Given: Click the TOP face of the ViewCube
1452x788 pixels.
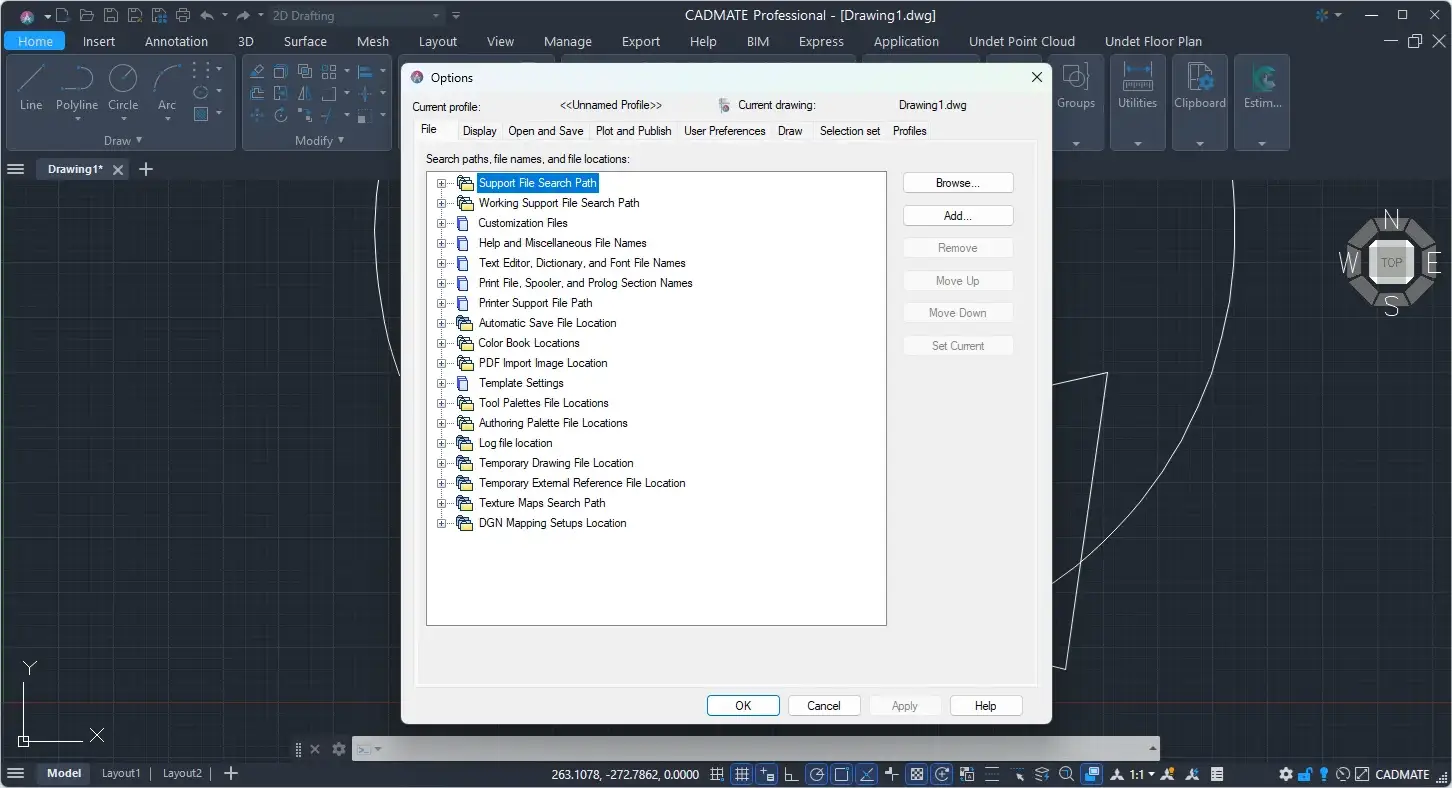Looking at the screenshot, I should [x=1391, y=262].
